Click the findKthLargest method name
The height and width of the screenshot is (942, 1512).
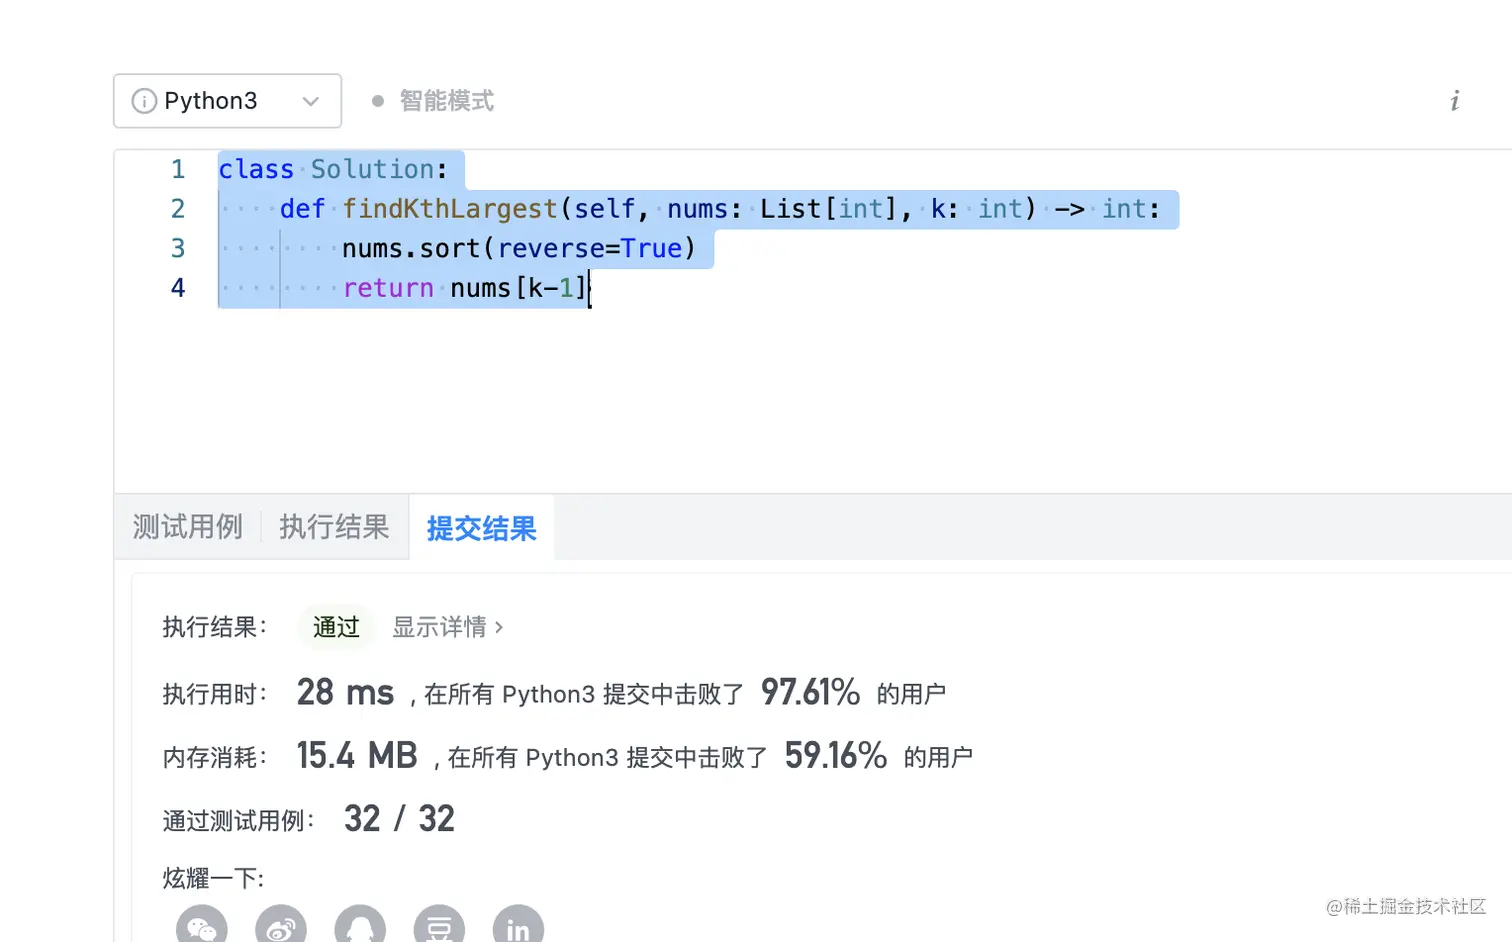tap(449, 209)
